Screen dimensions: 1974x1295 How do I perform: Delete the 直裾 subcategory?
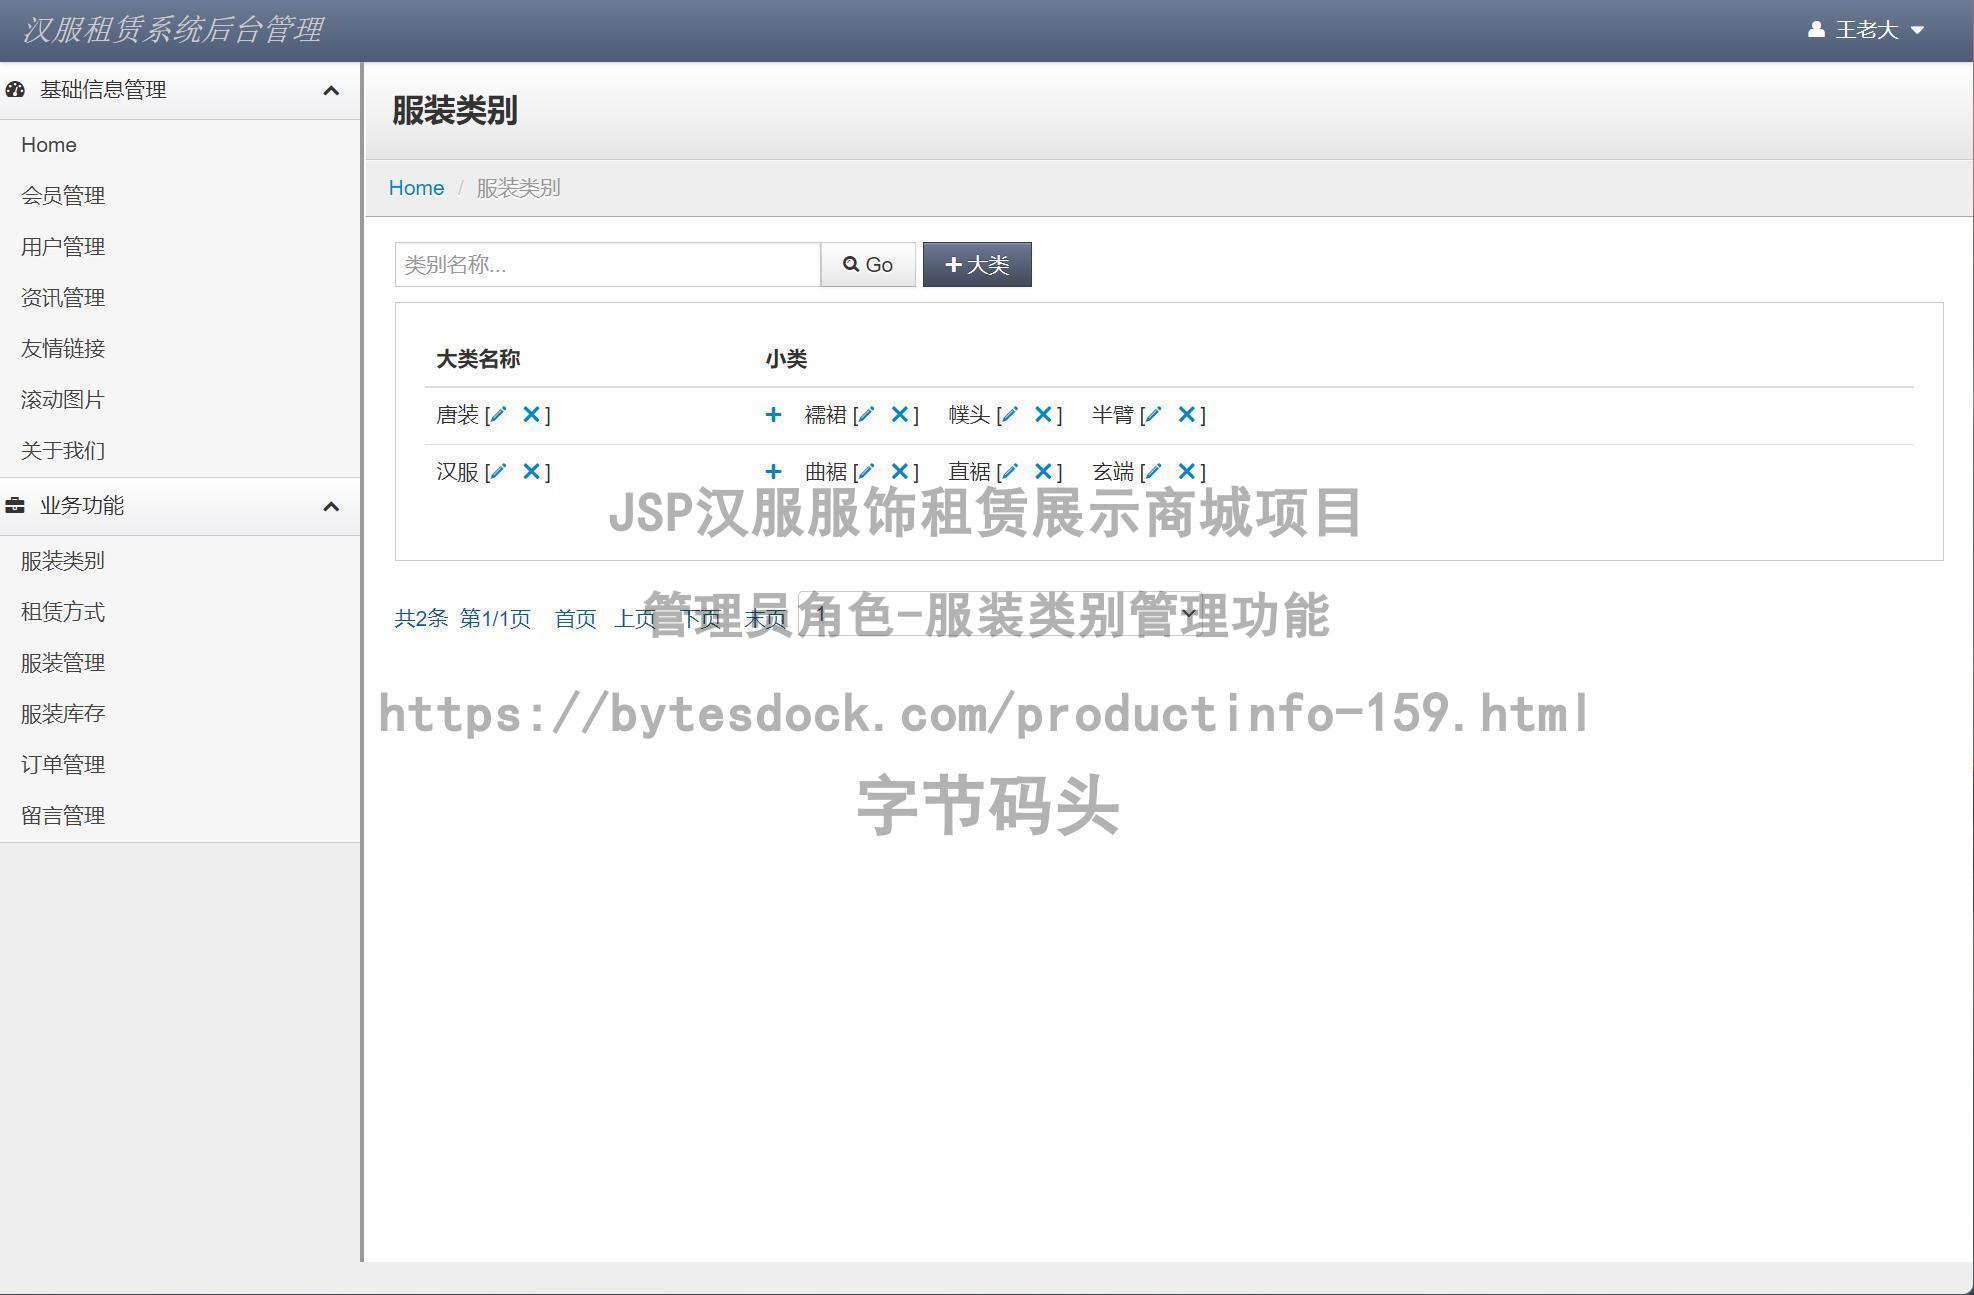(1043, 472)
